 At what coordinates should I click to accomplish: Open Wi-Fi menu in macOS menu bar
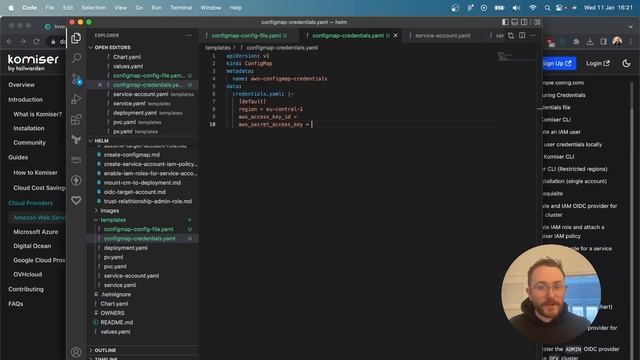pos(532,8)
